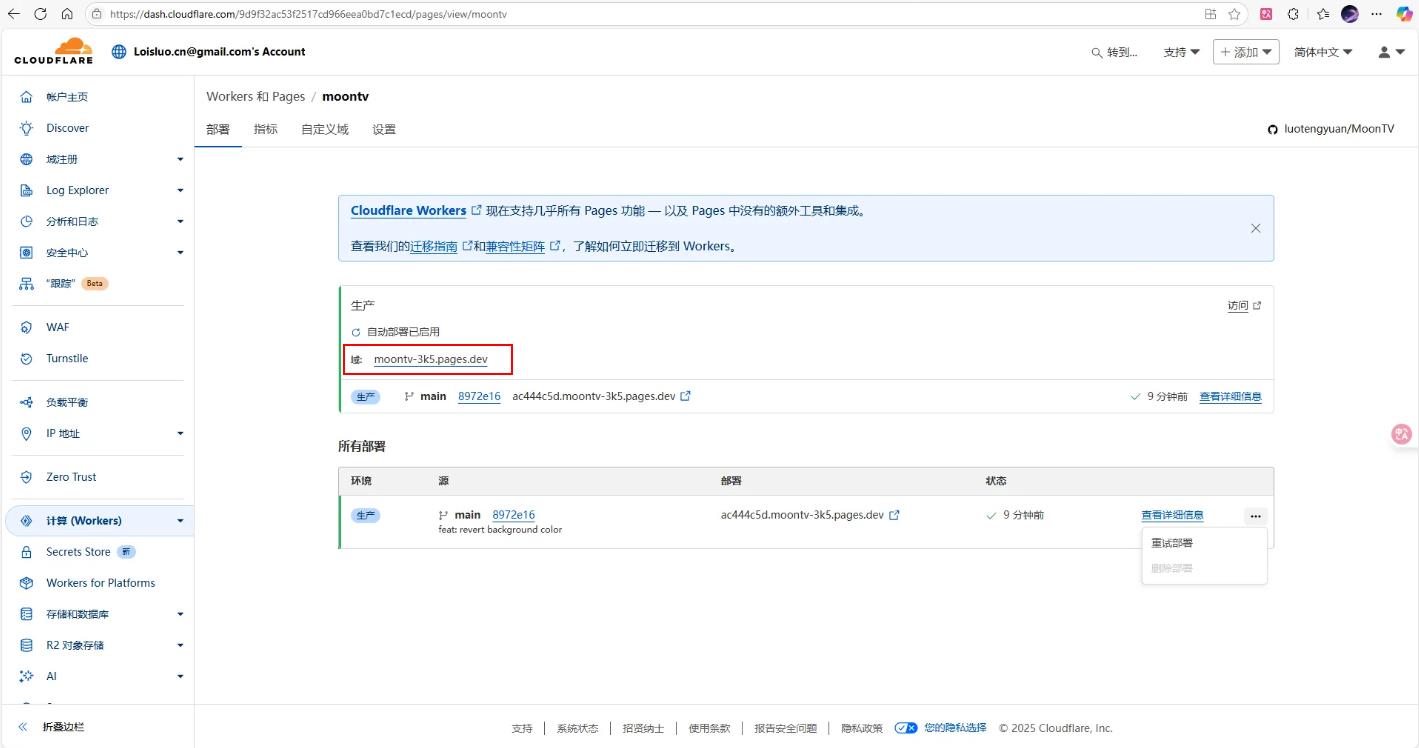Expand 存储和数据库 in the sidebar

pos(180,614)
